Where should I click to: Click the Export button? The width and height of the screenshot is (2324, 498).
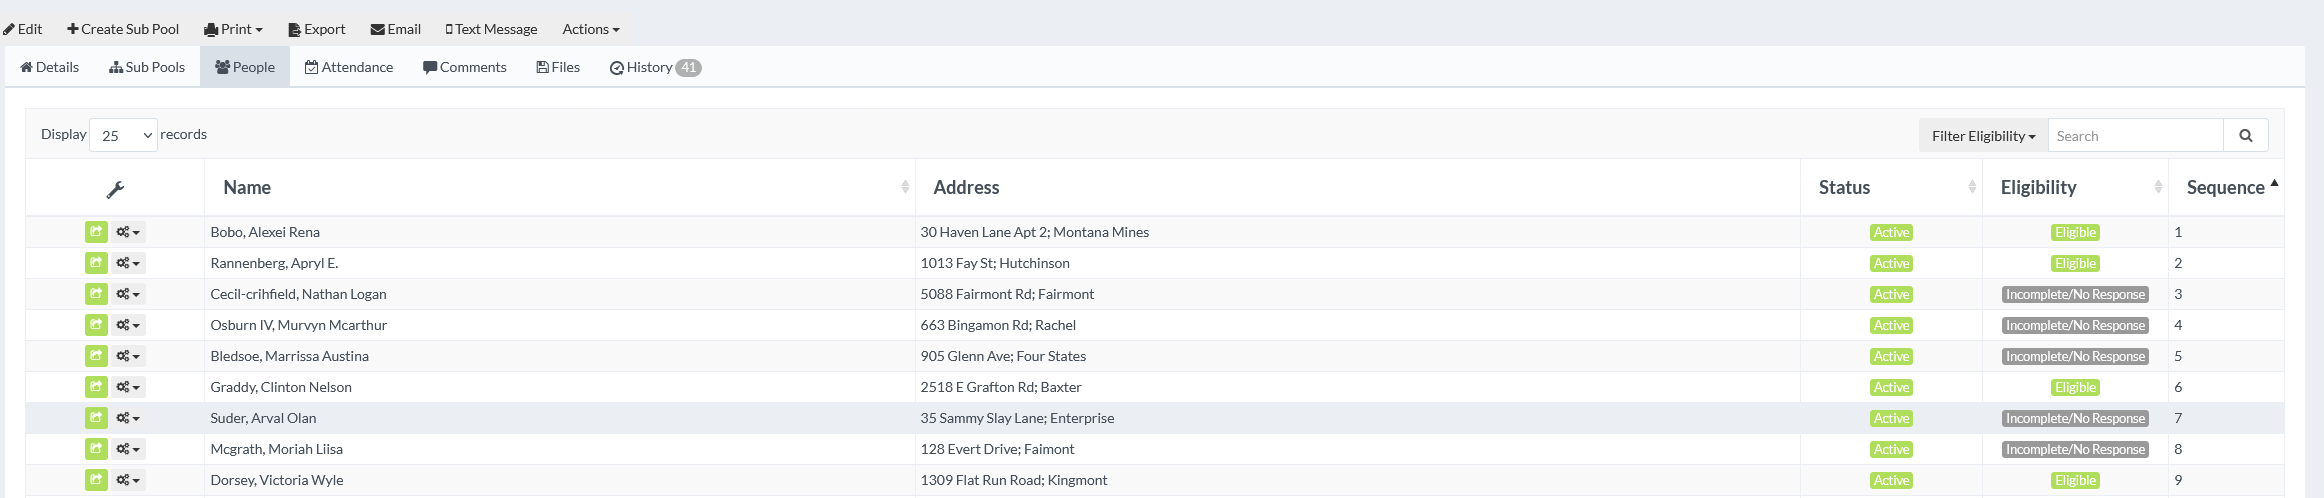[x=317, y=29]
